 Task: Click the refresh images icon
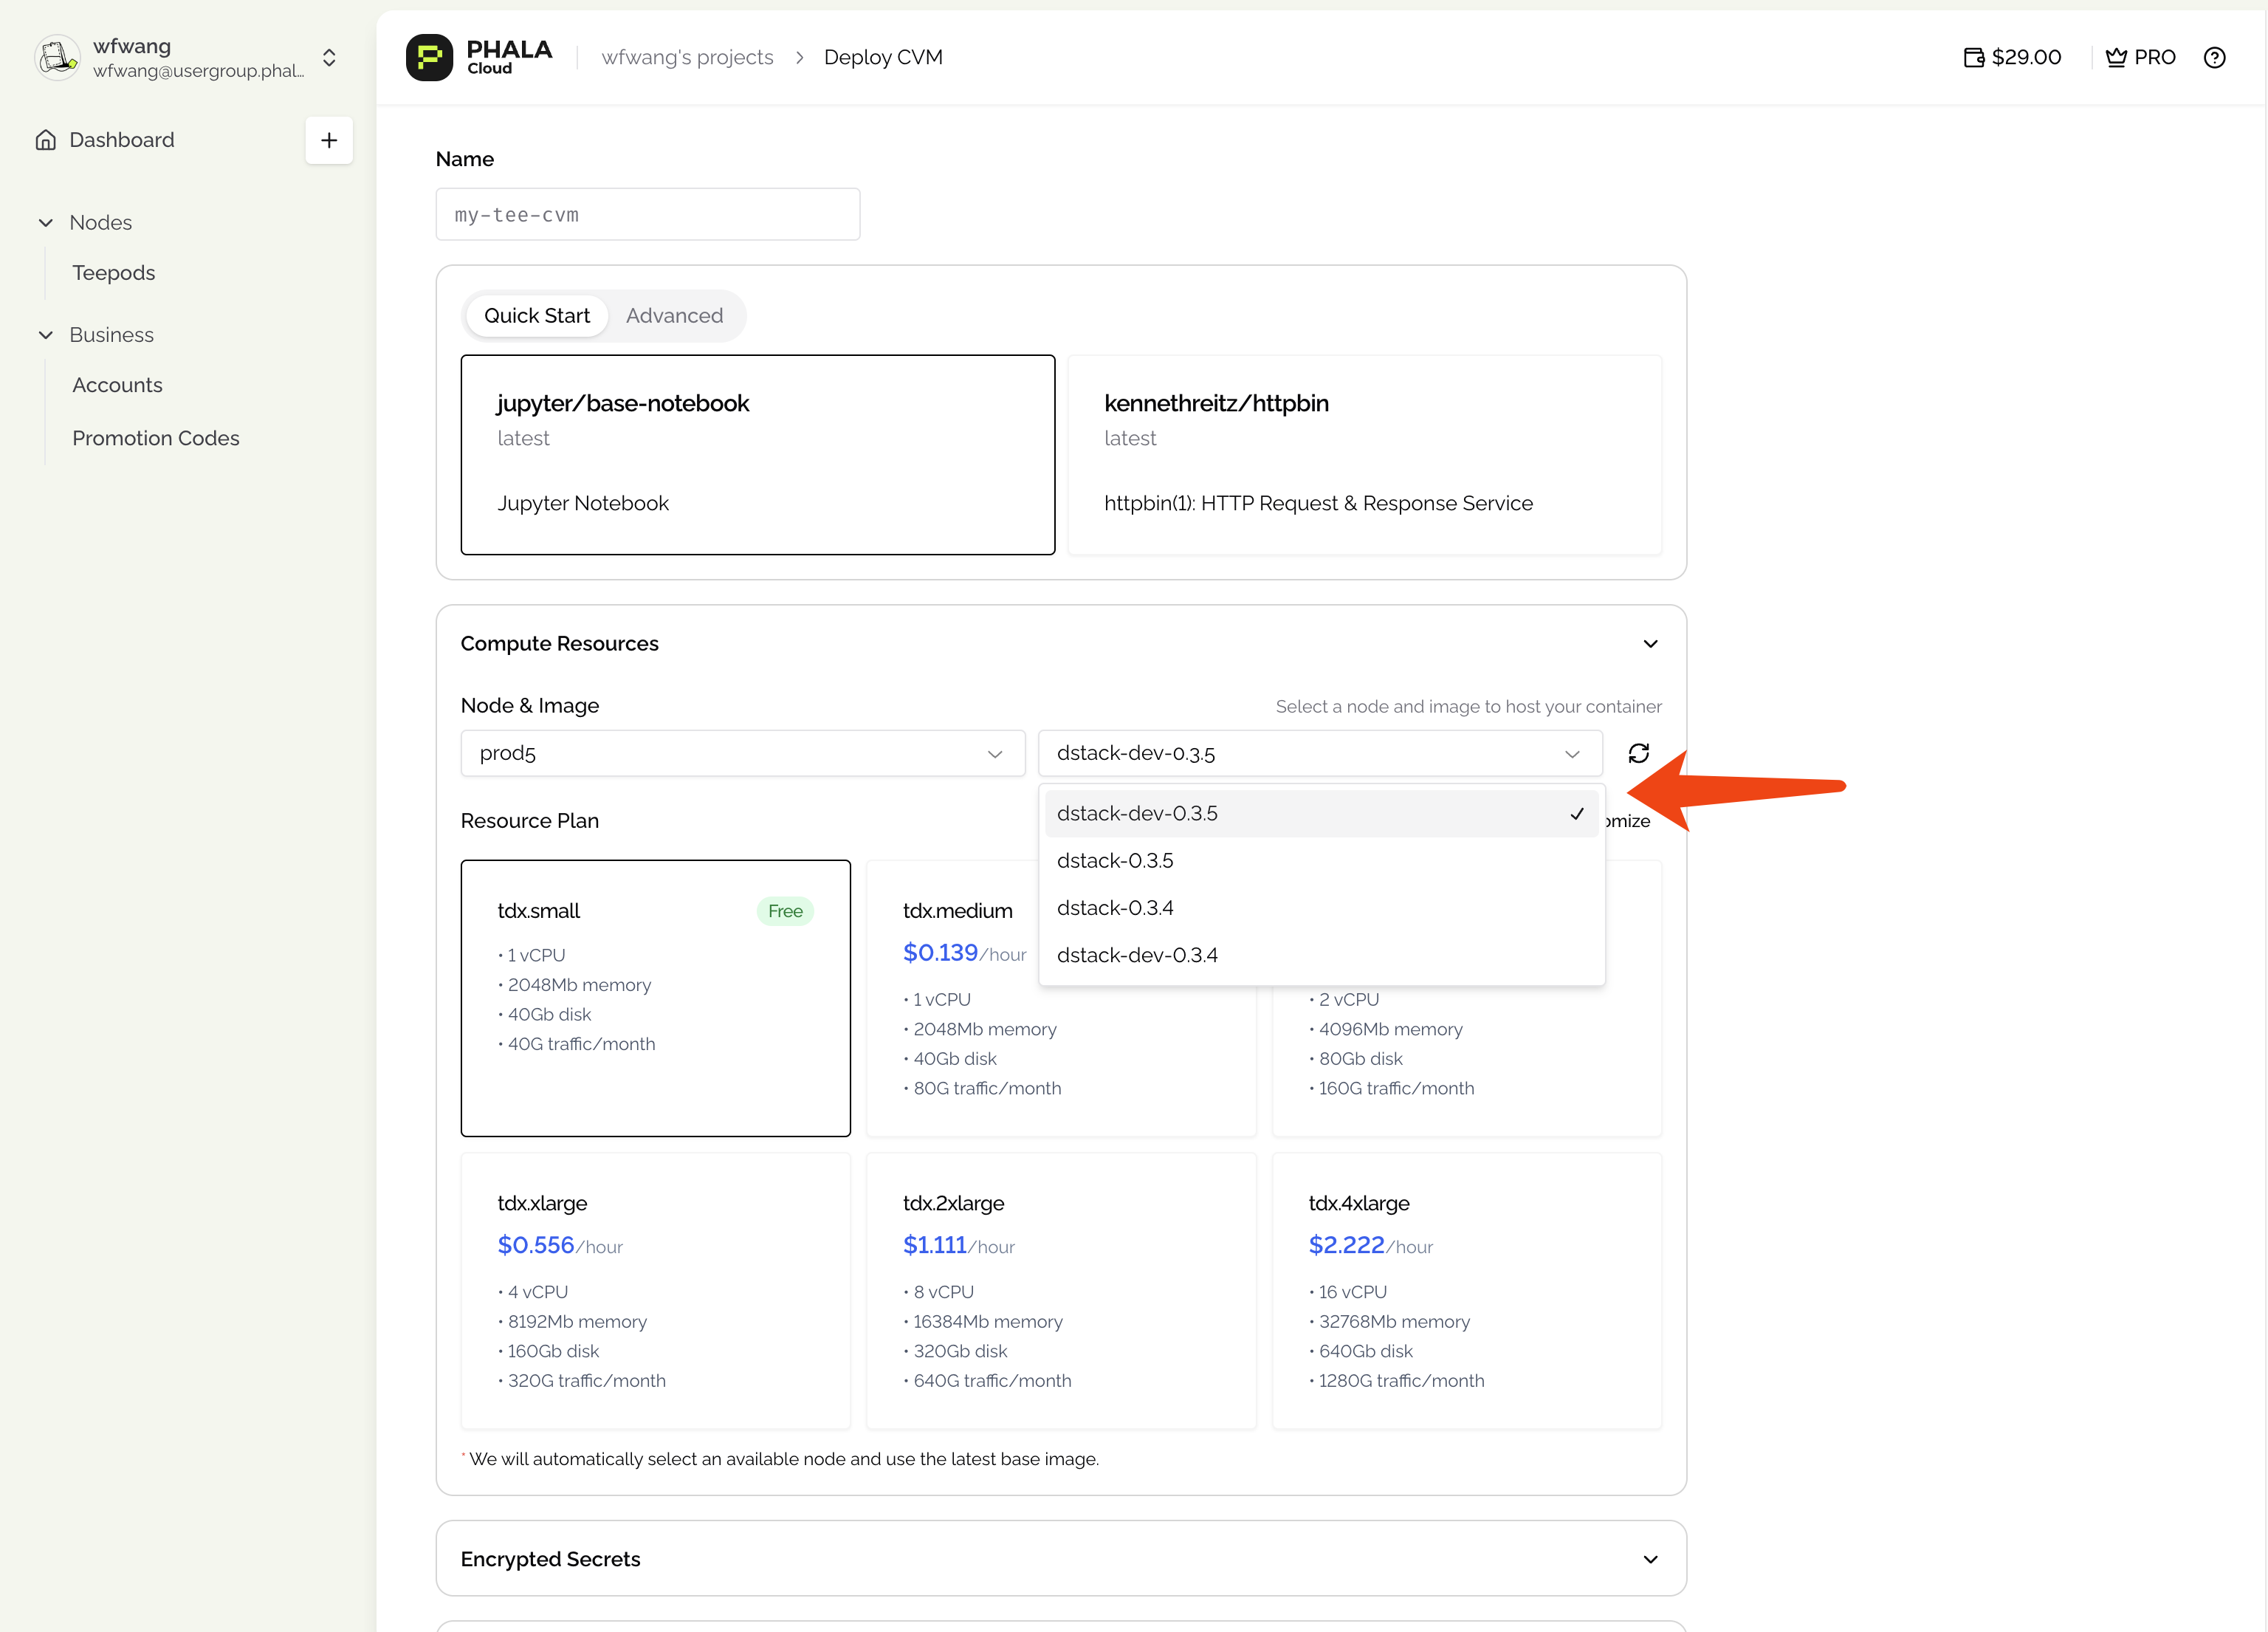click(x=1638, y=753)
